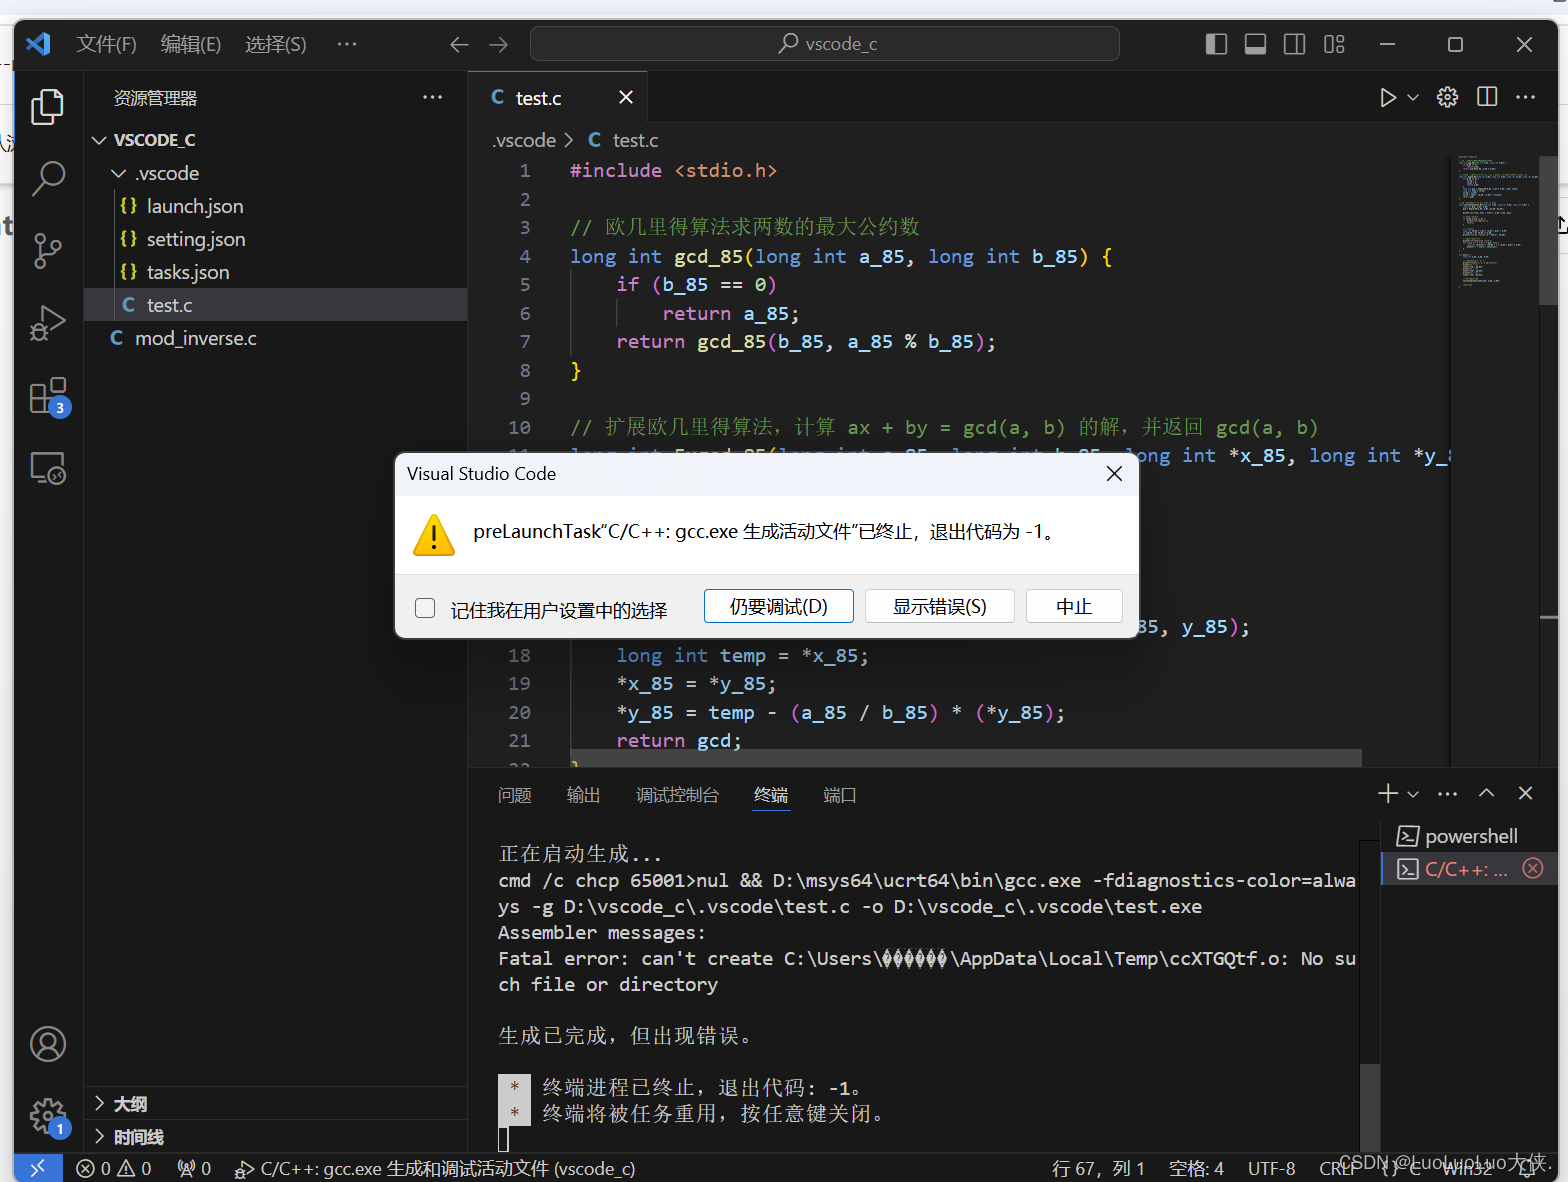Toggle the secondary side bar layout icon

1294,44
